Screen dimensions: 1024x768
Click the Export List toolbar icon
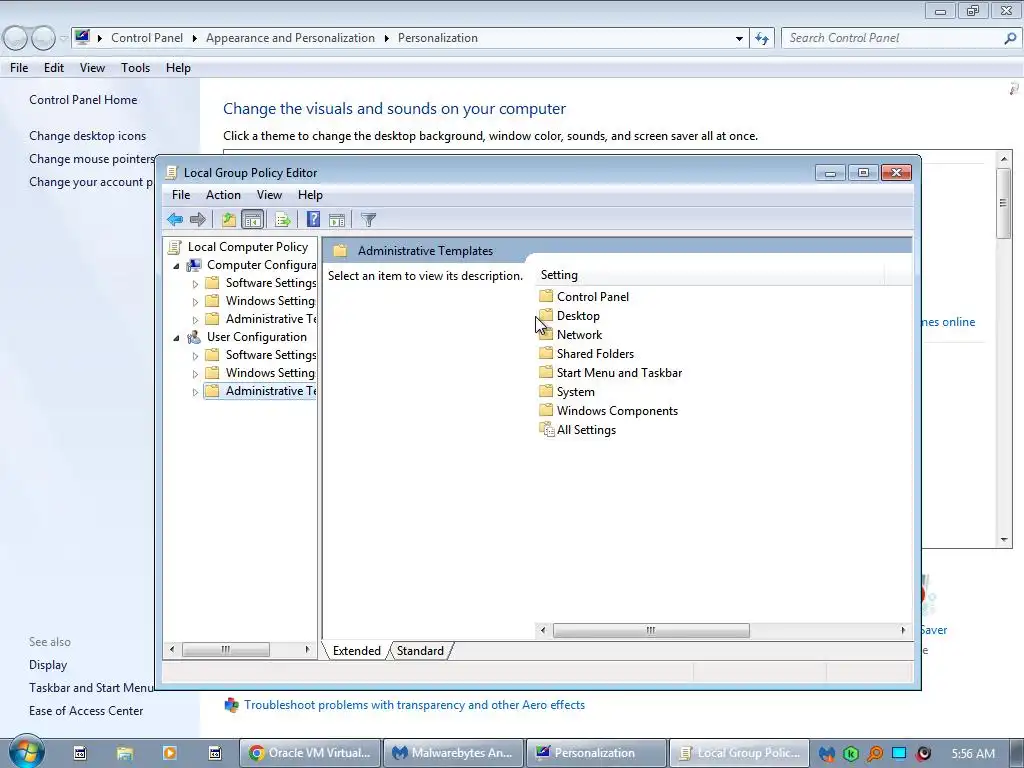point(282,219)
